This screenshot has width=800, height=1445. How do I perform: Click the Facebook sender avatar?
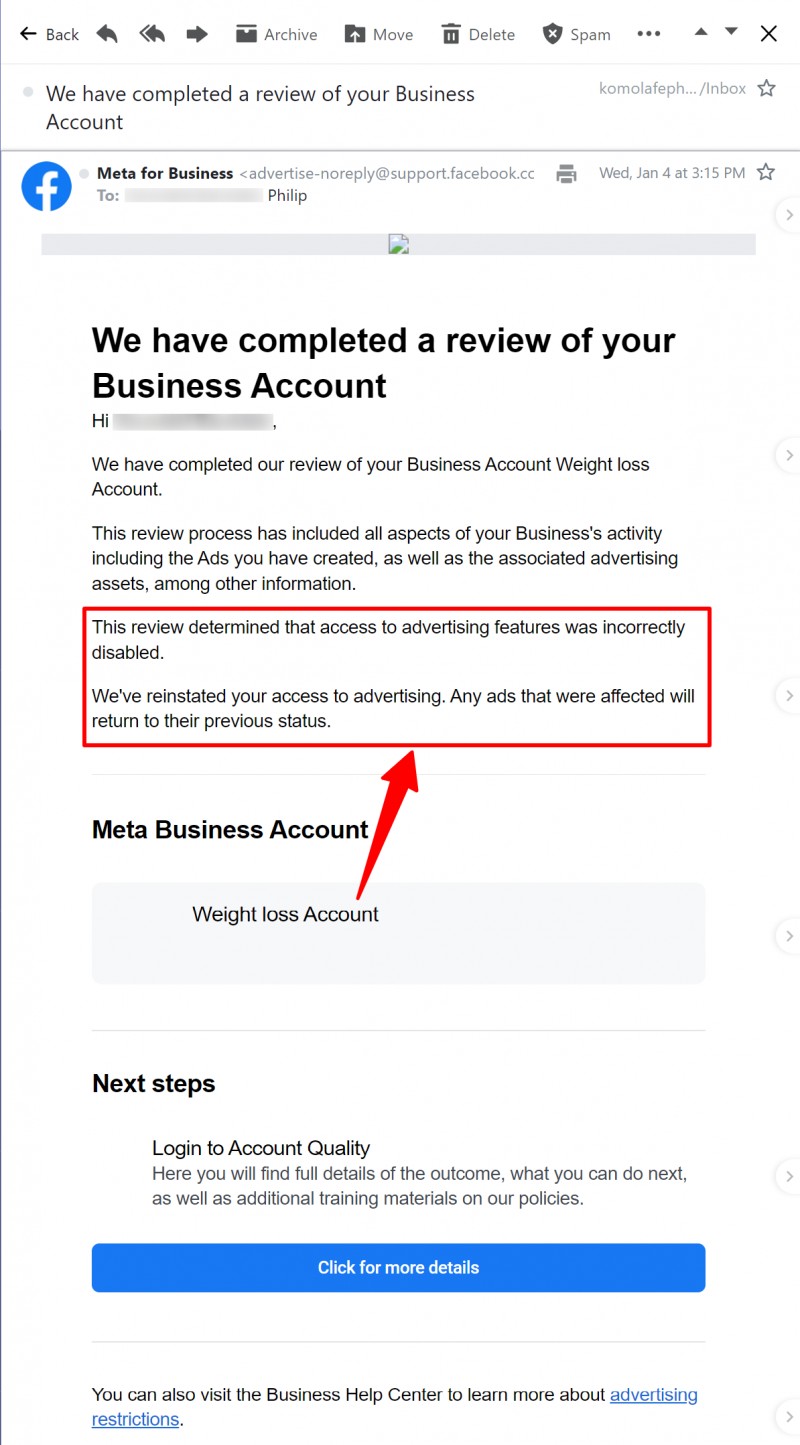pyautogui.click(x=46, y=186)
